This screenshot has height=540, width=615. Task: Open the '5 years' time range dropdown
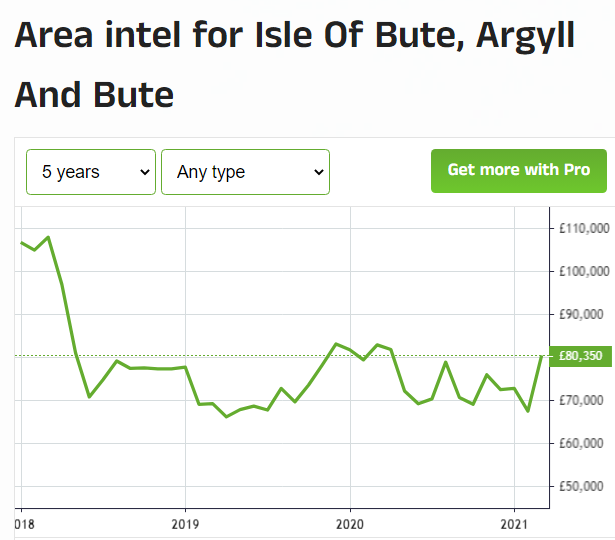(x=90, y=172)
